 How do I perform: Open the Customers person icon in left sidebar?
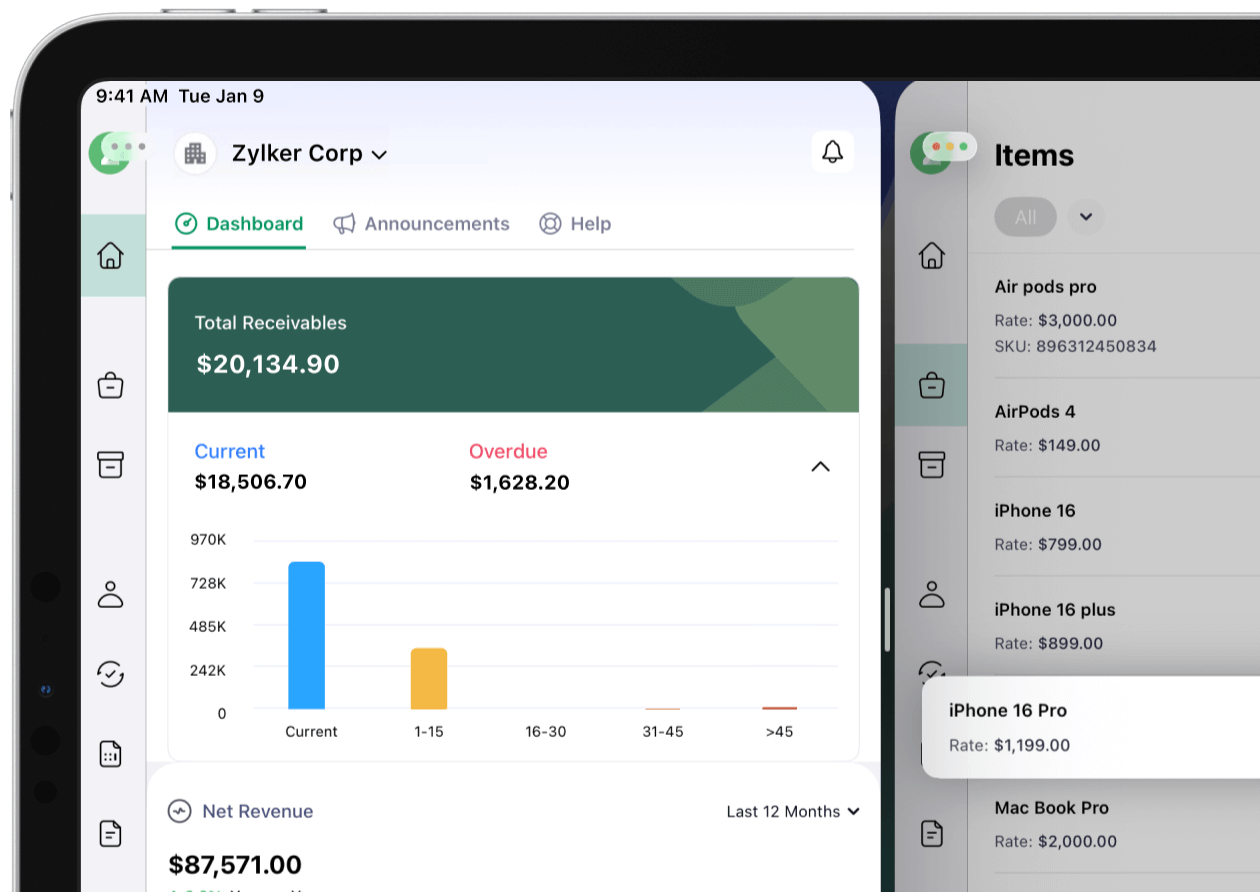point(110,594)
